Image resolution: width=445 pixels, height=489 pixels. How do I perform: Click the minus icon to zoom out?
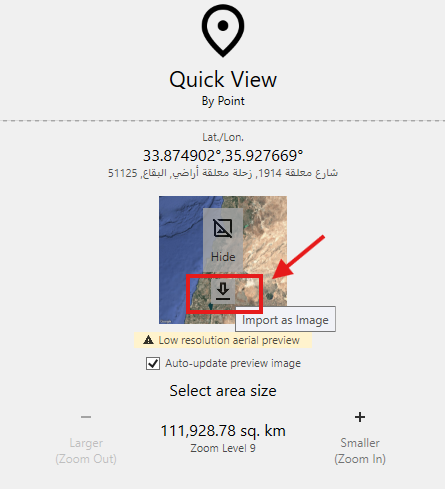[x=86, y=417]
